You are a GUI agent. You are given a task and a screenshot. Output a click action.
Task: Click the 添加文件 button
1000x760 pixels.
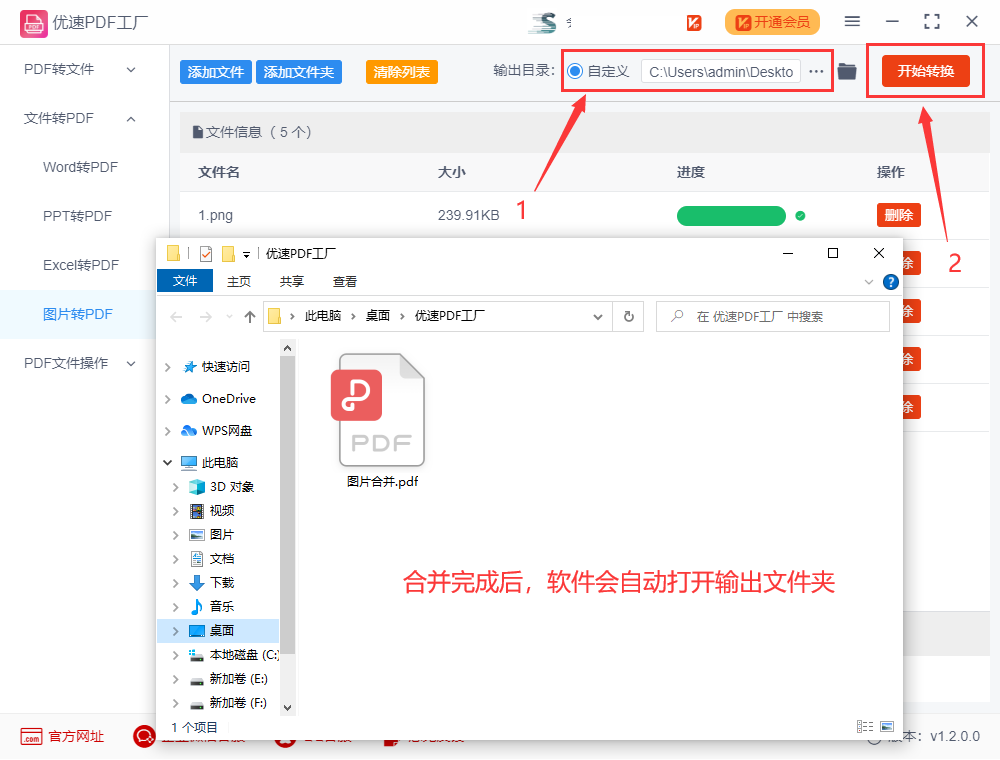coord(216,72)
